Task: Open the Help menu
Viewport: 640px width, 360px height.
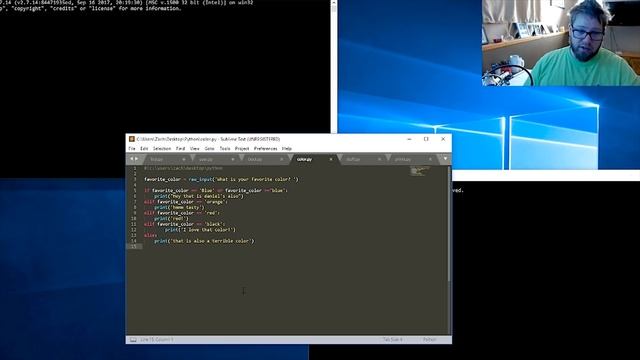Action: pyautogui.click(x=287, y=149)
